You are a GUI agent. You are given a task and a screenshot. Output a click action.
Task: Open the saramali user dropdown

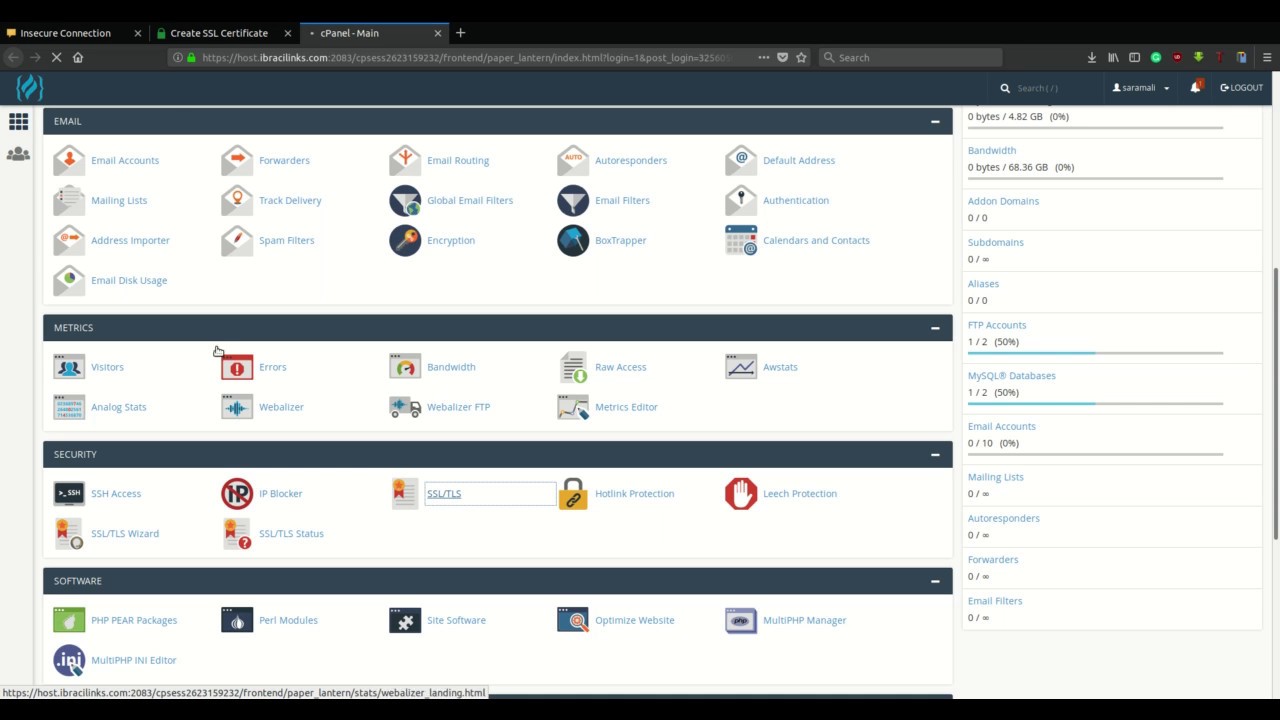pos(1141,88)
